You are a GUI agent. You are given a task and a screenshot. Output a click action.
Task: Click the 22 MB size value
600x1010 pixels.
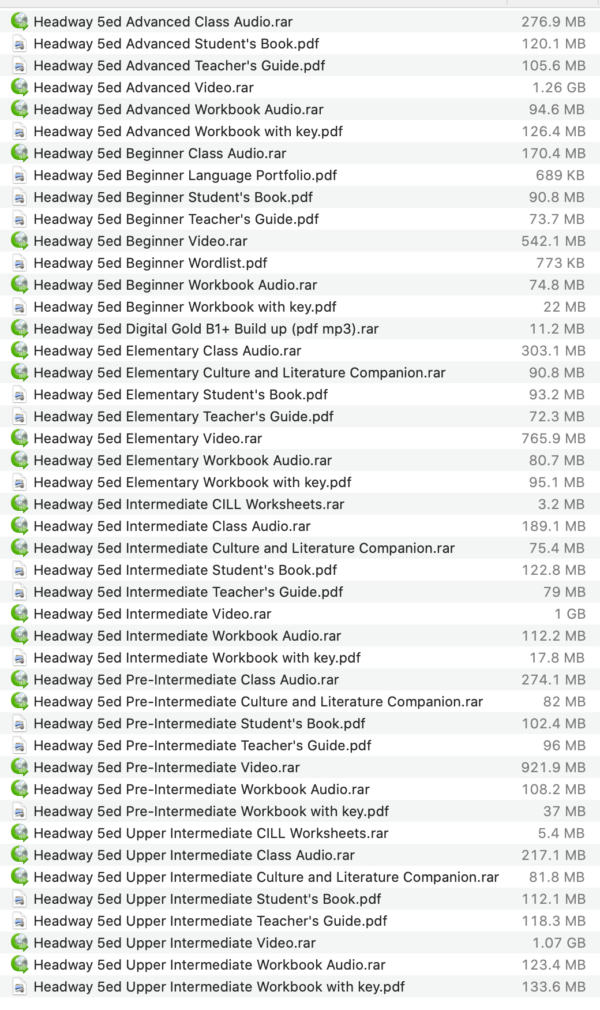(564, 307)
